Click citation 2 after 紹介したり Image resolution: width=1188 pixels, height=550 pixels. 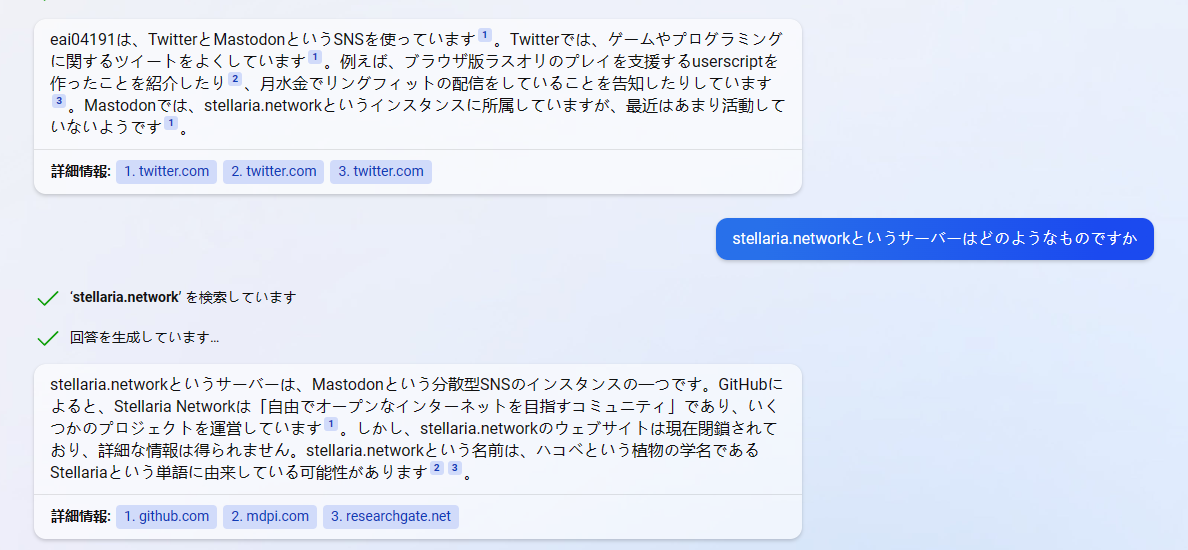pyautogui.click(x=235, y=79)
